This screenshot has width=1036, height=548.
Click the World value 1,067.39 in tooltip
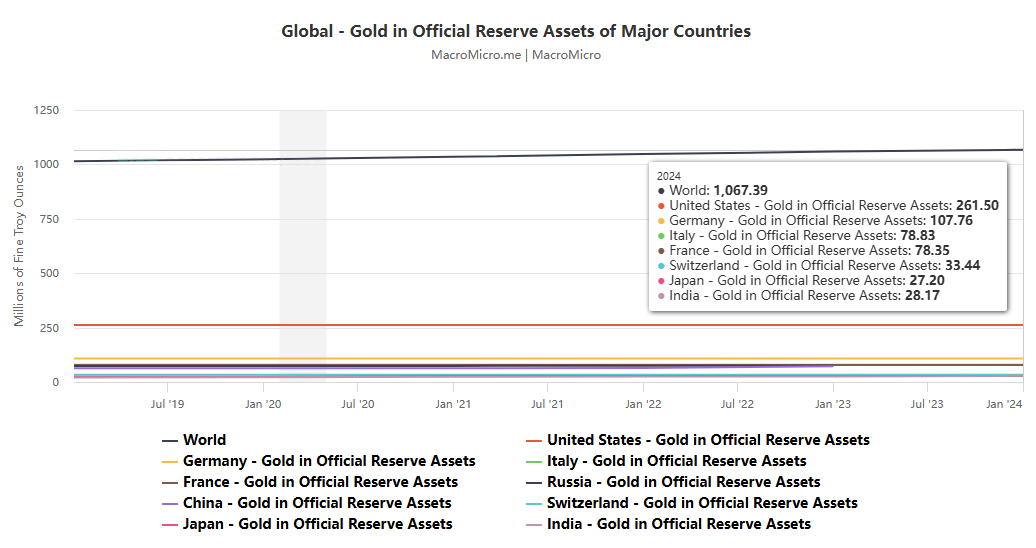tap(740, 190)
